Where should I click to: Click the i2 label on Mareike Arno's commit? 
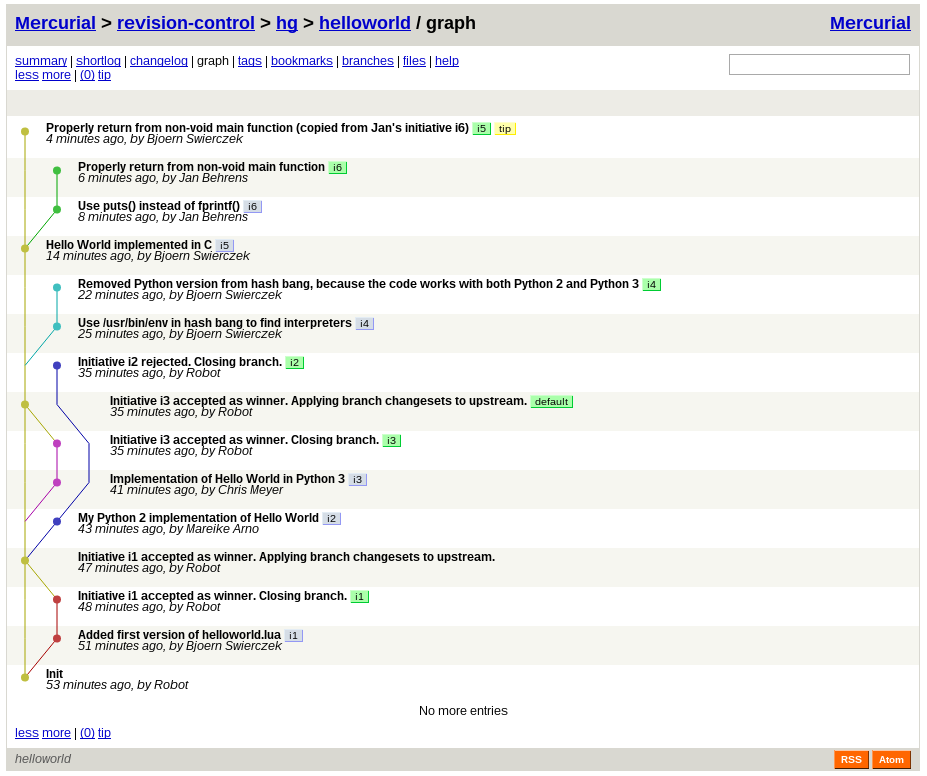330,518
